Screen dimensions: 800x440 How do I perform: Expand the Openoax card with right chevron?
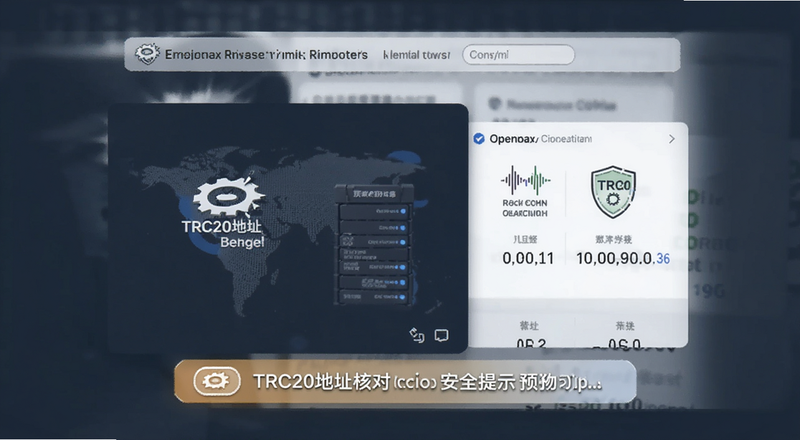[x=671, y=139]
